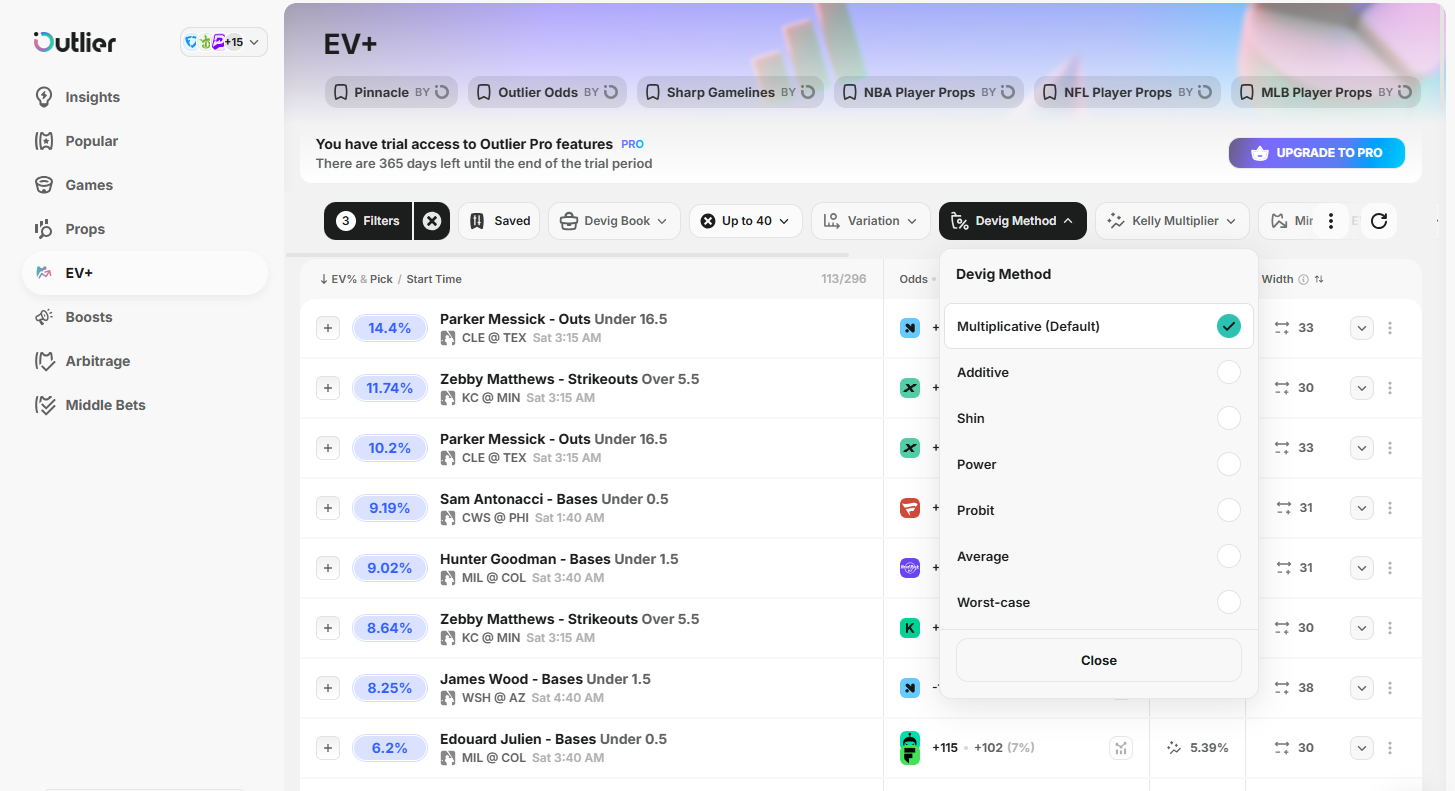This screenshot has width=1455, height=791.
Task: Open the Saved filters button
Action: pyautogui.click(x=499, y=221)
